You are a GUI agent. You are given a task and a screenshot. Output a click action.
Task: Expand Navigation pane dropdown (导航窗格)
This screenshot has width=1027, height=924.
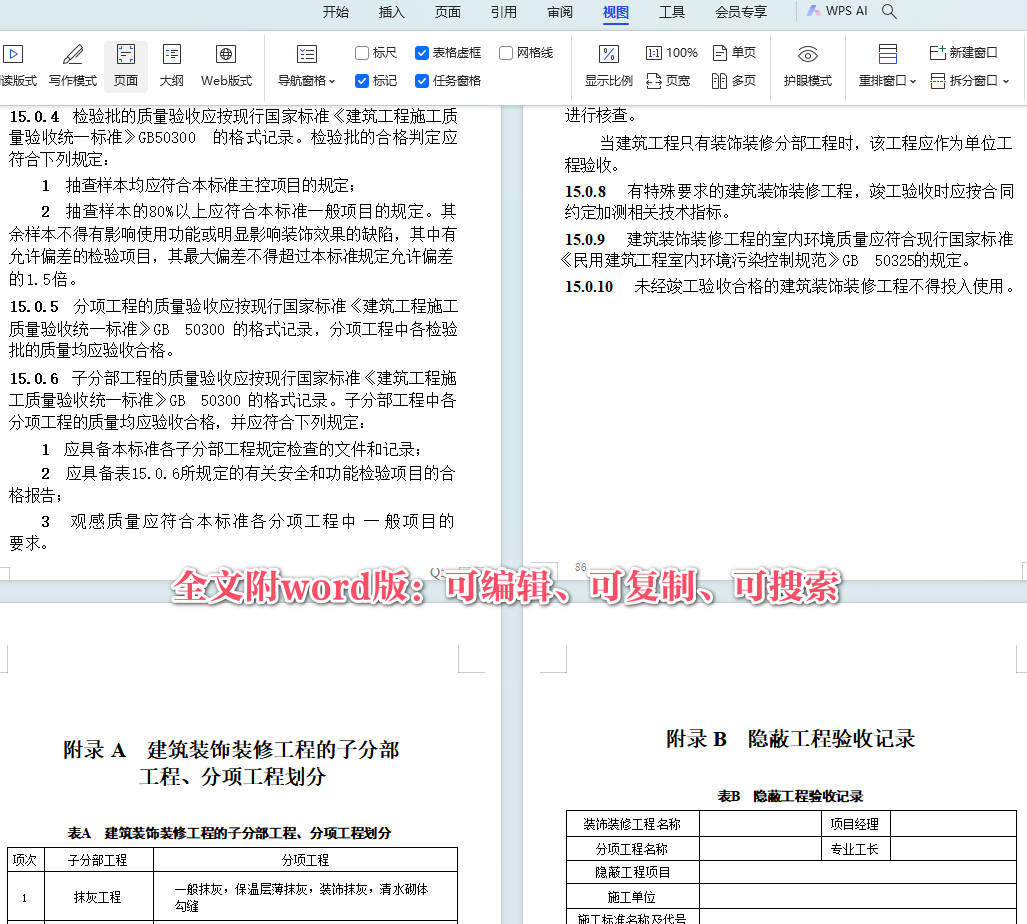click(307, 81)
